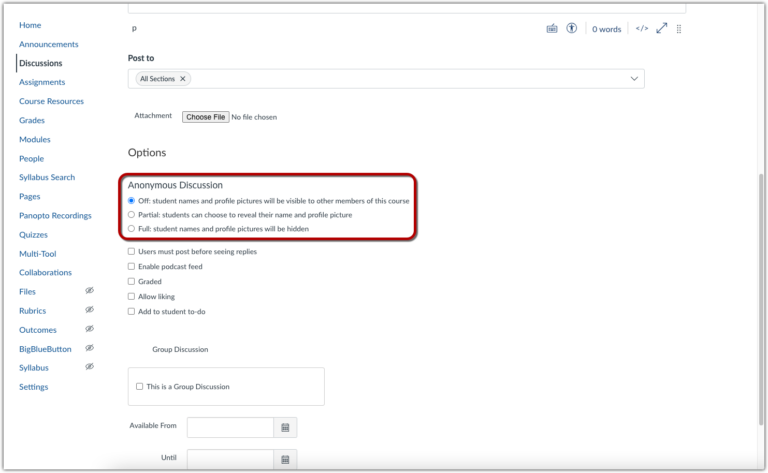Expand the Post to sections dropdown
The image size is (768, 473).
click(x=633, y=78)
